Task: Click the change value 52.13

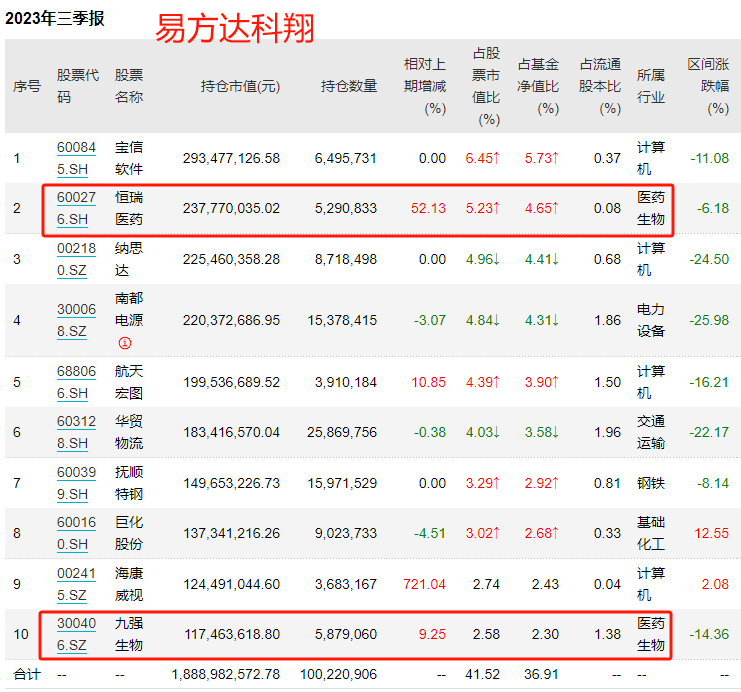Action: (x=428, y=208)
